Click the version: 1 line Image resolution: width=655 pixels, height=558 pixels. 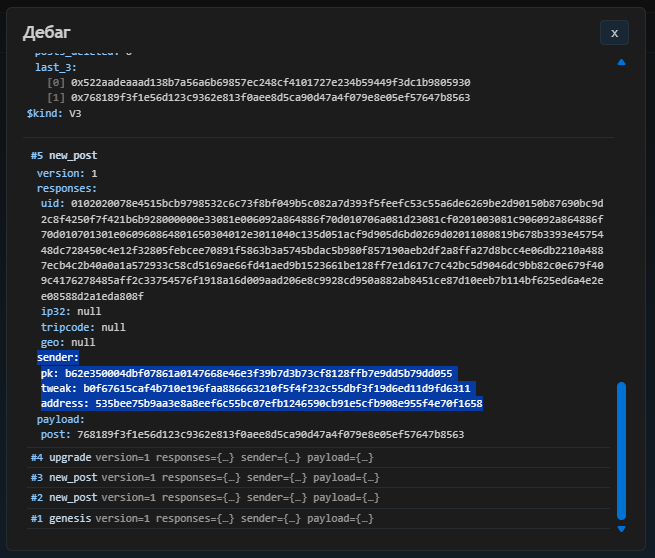point(67,173)
